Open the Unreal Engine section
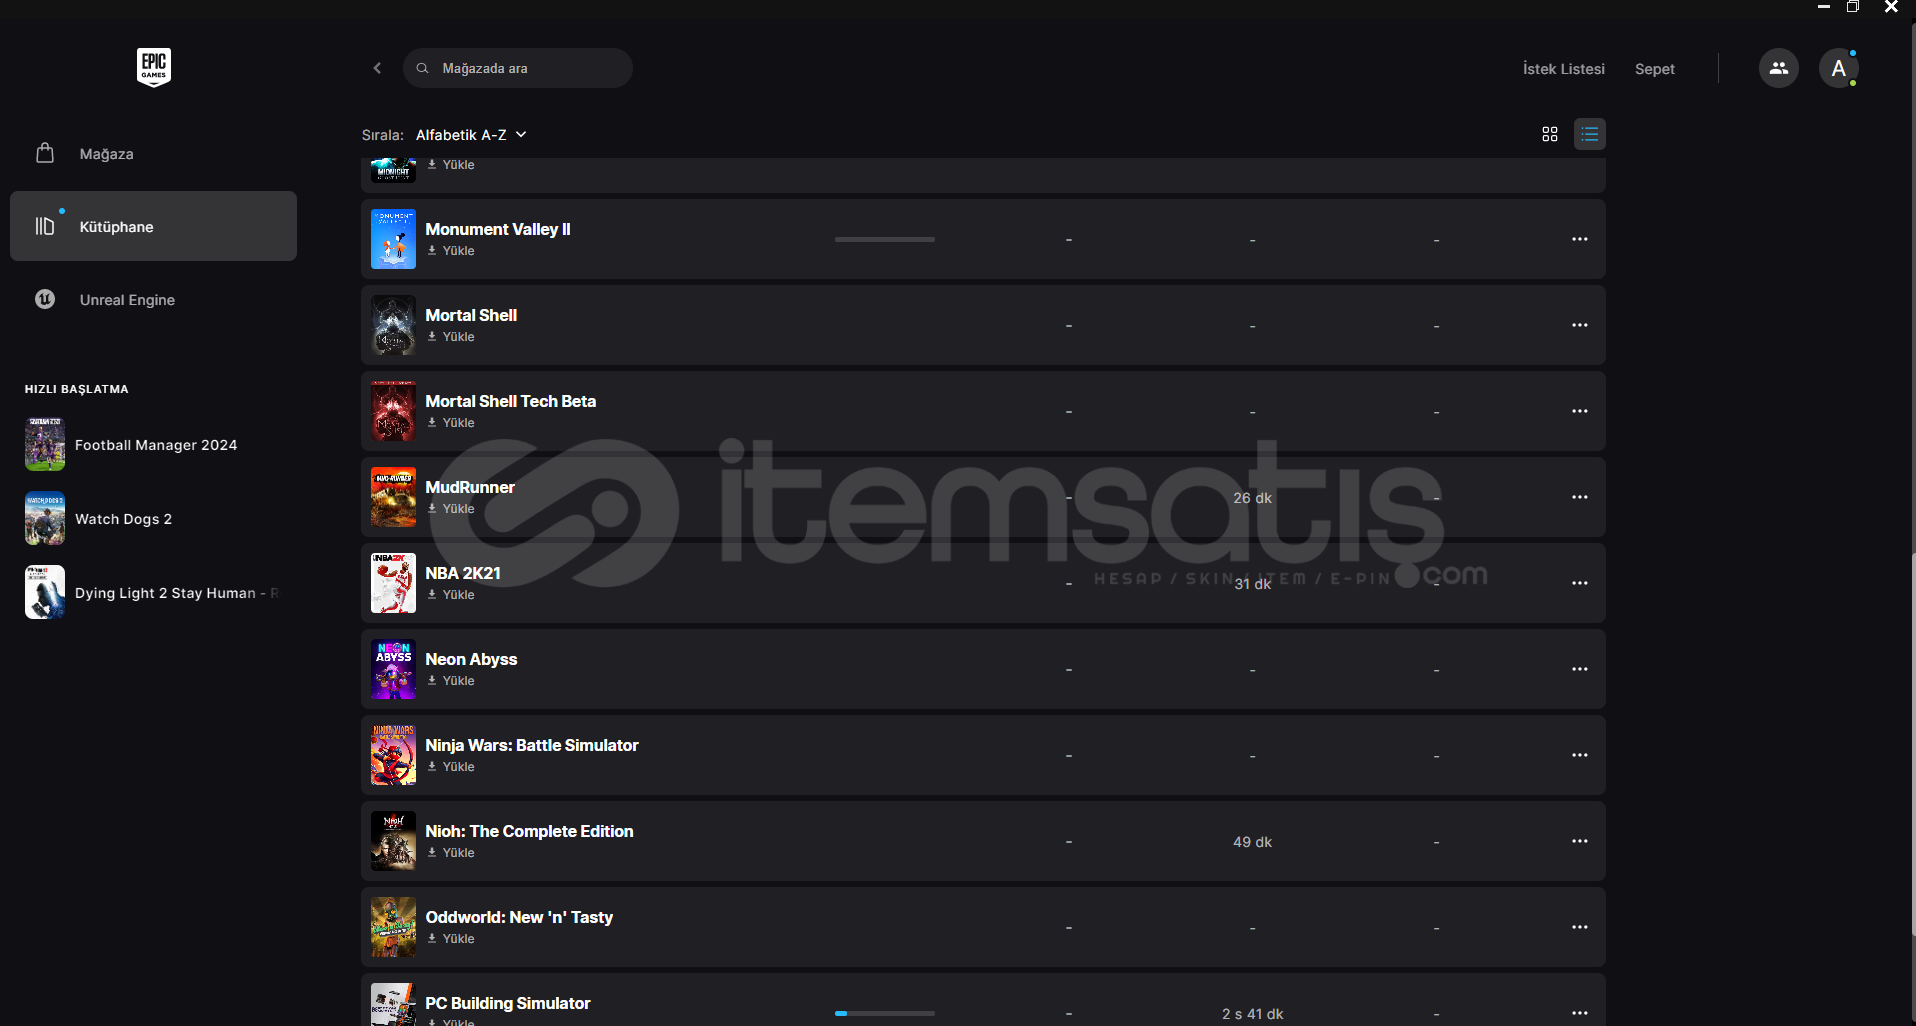 click(x=153, y=300)
